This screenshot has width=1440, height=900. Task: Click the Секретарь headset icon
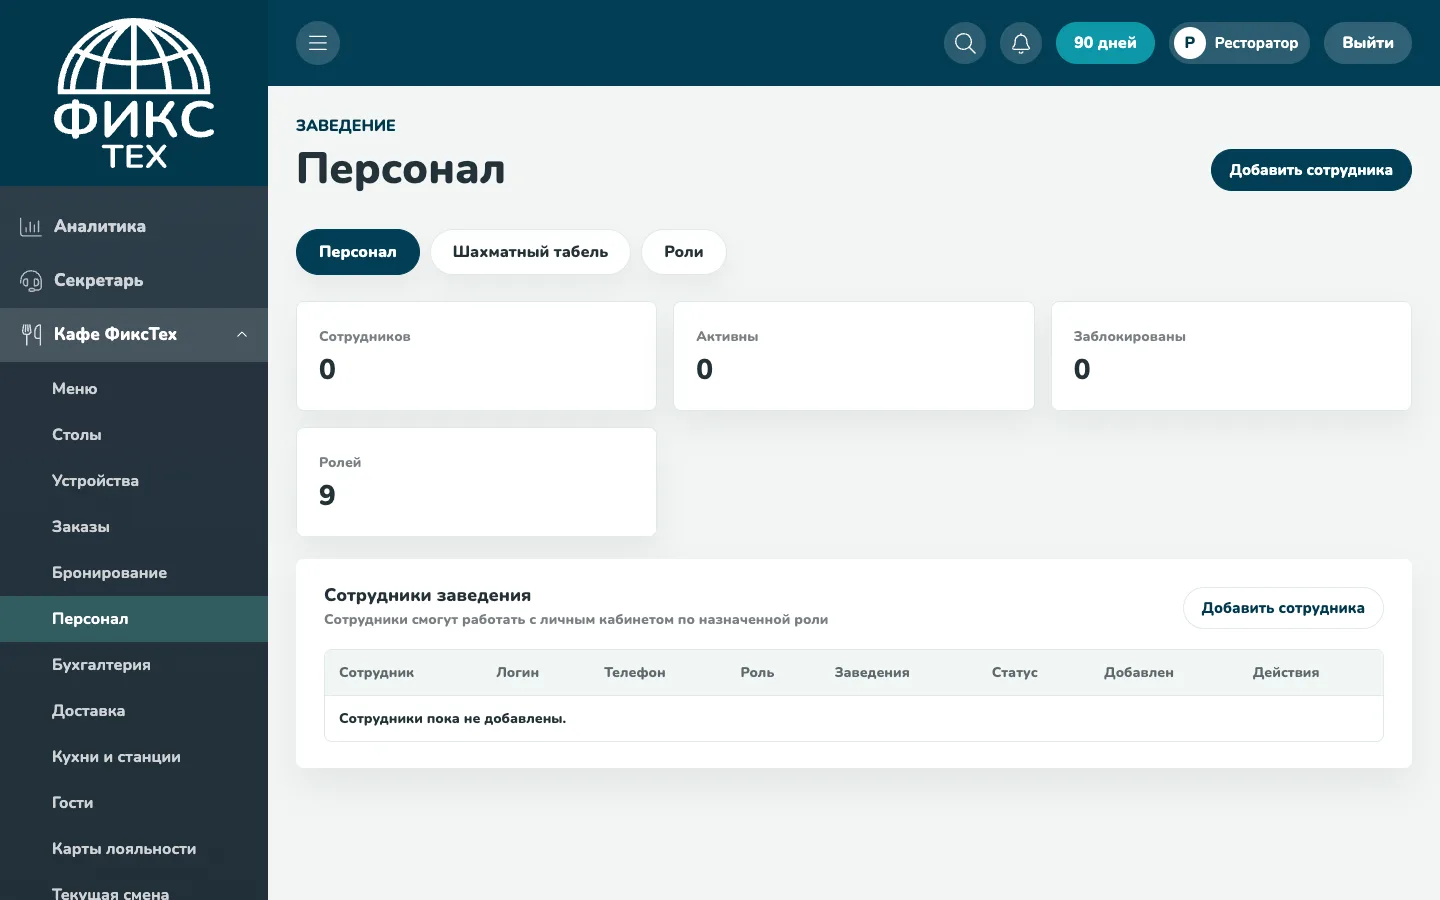(x=30, y=281)
